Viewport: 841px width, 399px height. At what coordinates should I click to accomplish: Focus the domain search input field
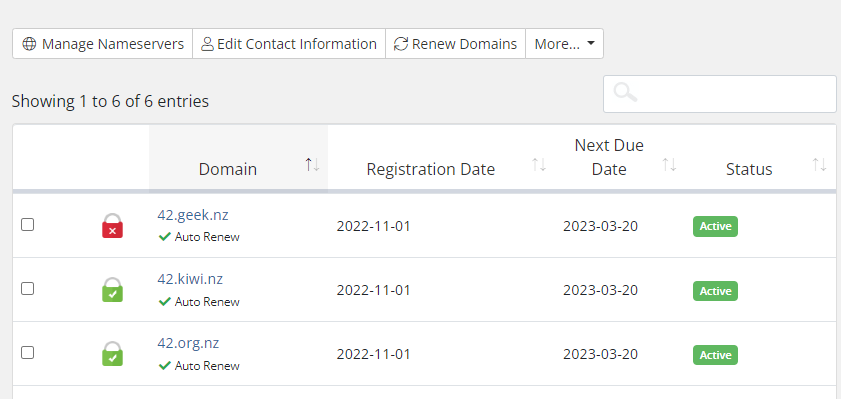(720, 94)
